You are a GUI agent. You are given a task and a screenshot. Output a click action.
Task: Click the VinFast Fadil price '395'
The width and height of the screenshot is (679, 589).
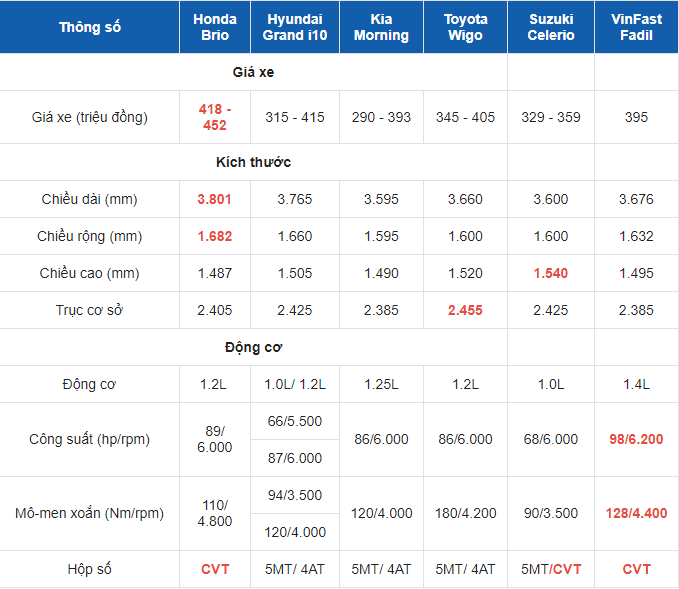pos(636,117)
